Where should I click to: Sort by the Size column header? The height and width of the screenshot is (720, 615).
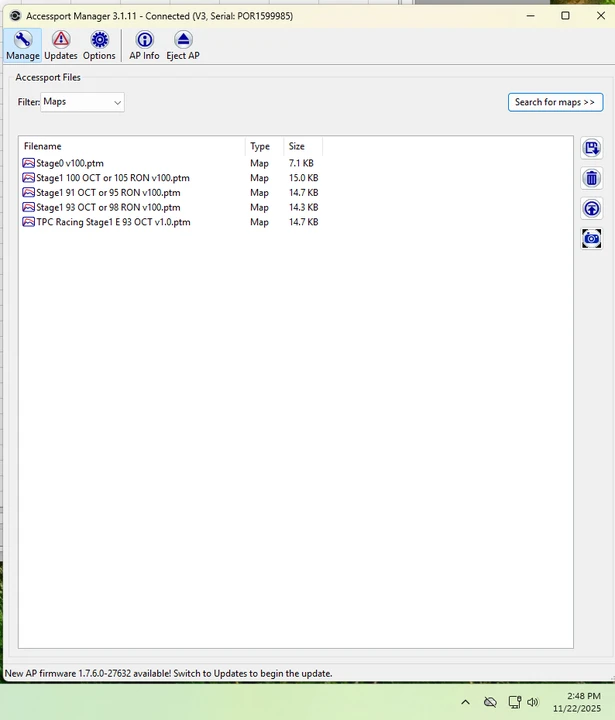coord(303,146)
